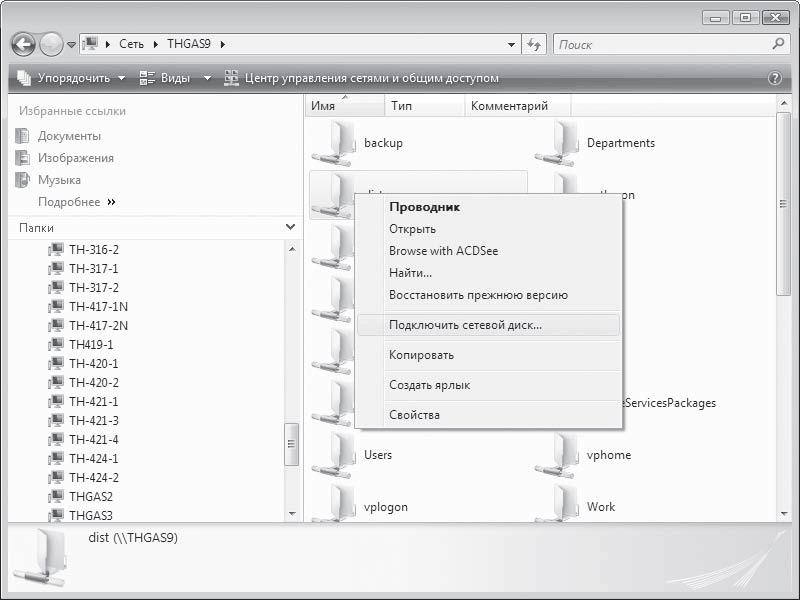Click the search magnifier icon
Image resolution: width=800 pixels, height=600 pixels.
tap(778, 44)
